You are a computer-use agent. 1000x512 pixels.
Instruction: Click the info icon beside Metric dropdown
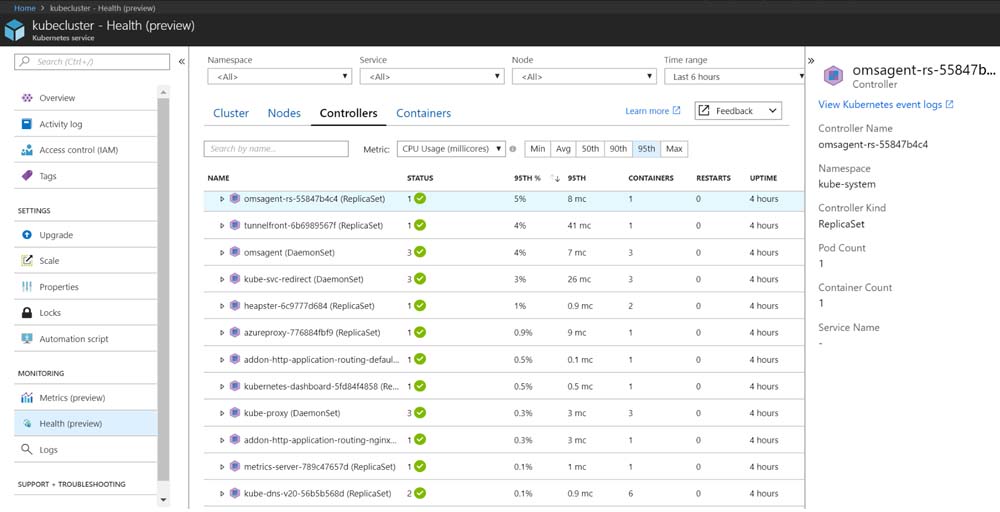pyautogui.click(x=513, y=149)
